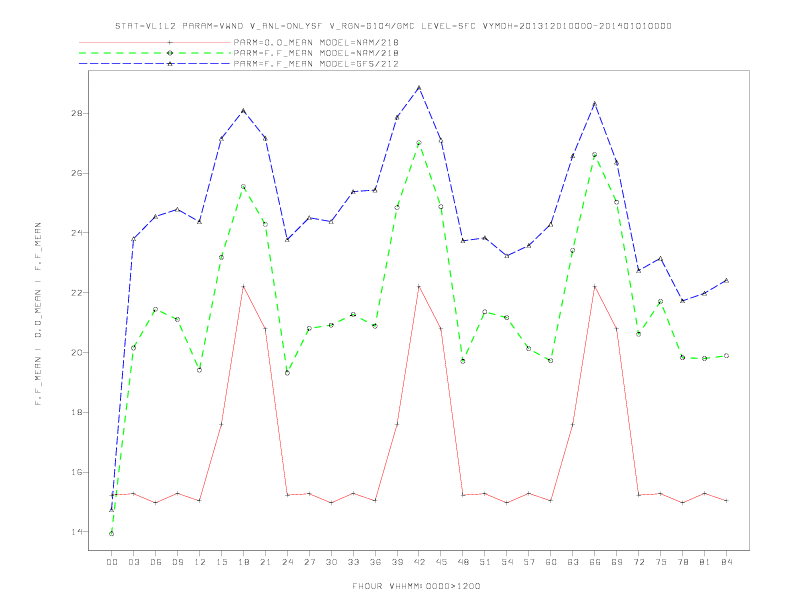Image resolution: width=792 pixels, height=612 pixels.
Task: Click y-axis tick label 20
Action: pyautogui.click(x=77, y=352)
